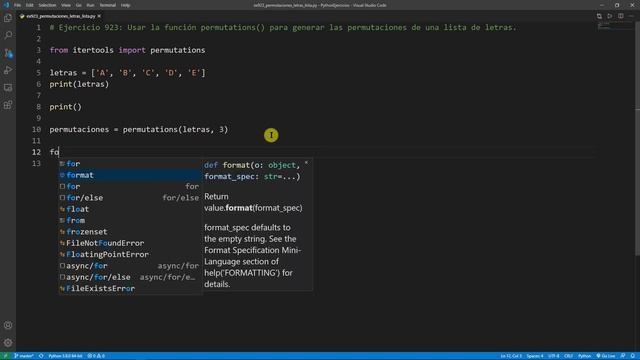
Task: Click line number 10 in the gutter
Action: coord(36,129)
